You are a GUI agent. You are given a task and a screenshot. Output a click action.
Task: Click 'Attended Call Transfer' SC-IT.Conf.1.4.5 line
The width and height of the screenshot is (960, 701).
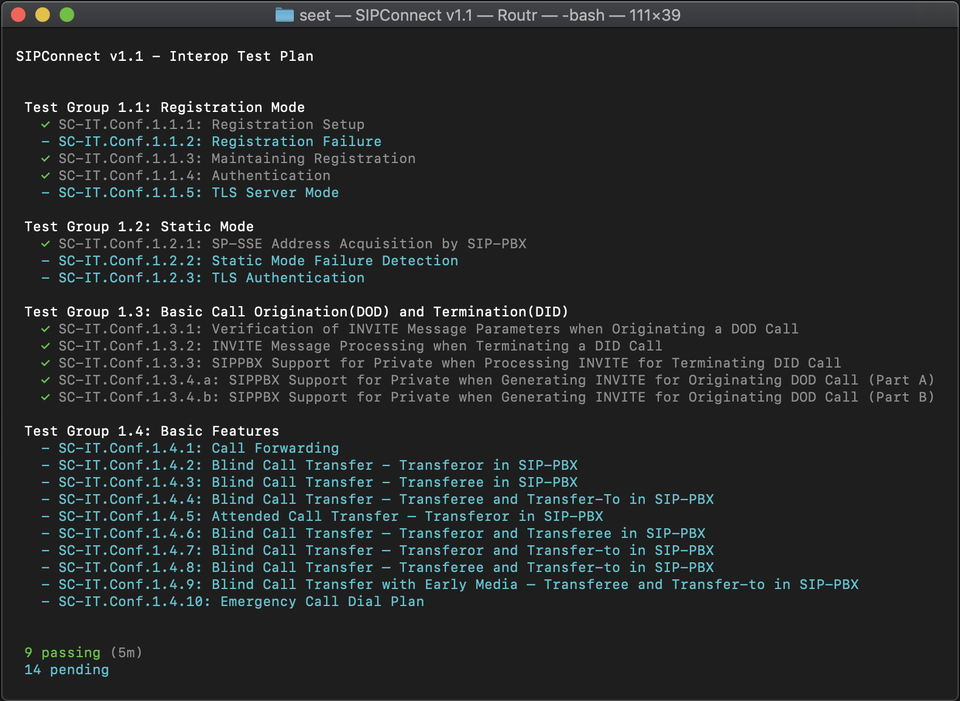coord(331,517)
